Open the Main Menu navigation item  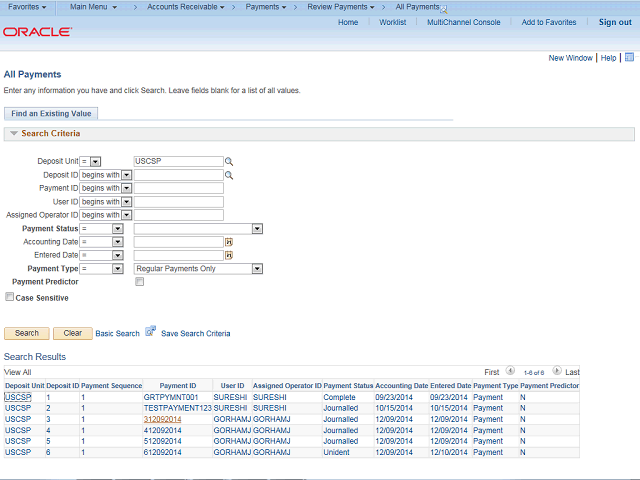[x=93, y=7]
